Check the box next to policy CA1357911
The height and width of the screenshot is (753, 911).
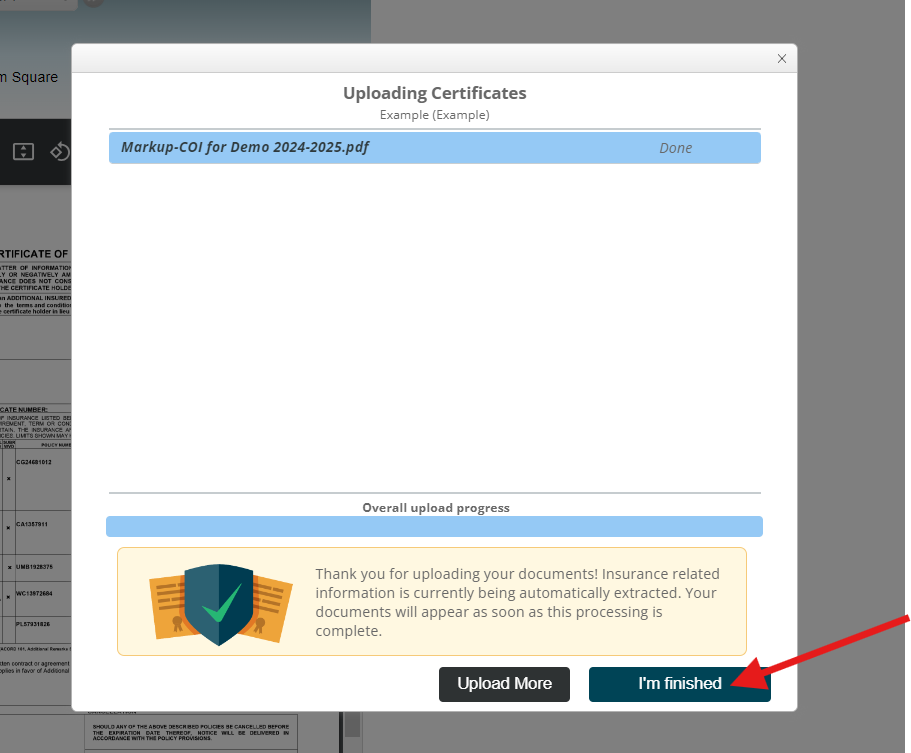click(x=8, y=527)
